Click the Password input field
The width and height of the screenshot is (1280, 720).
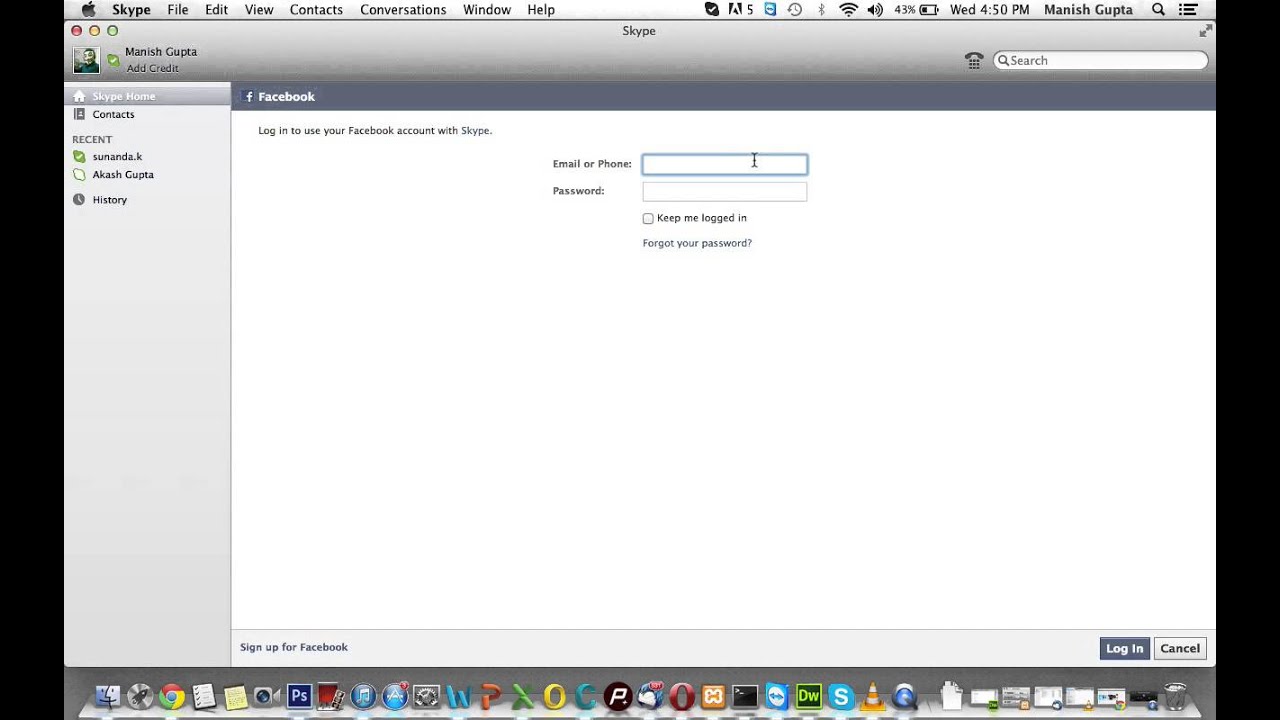[x=725, y=191]
